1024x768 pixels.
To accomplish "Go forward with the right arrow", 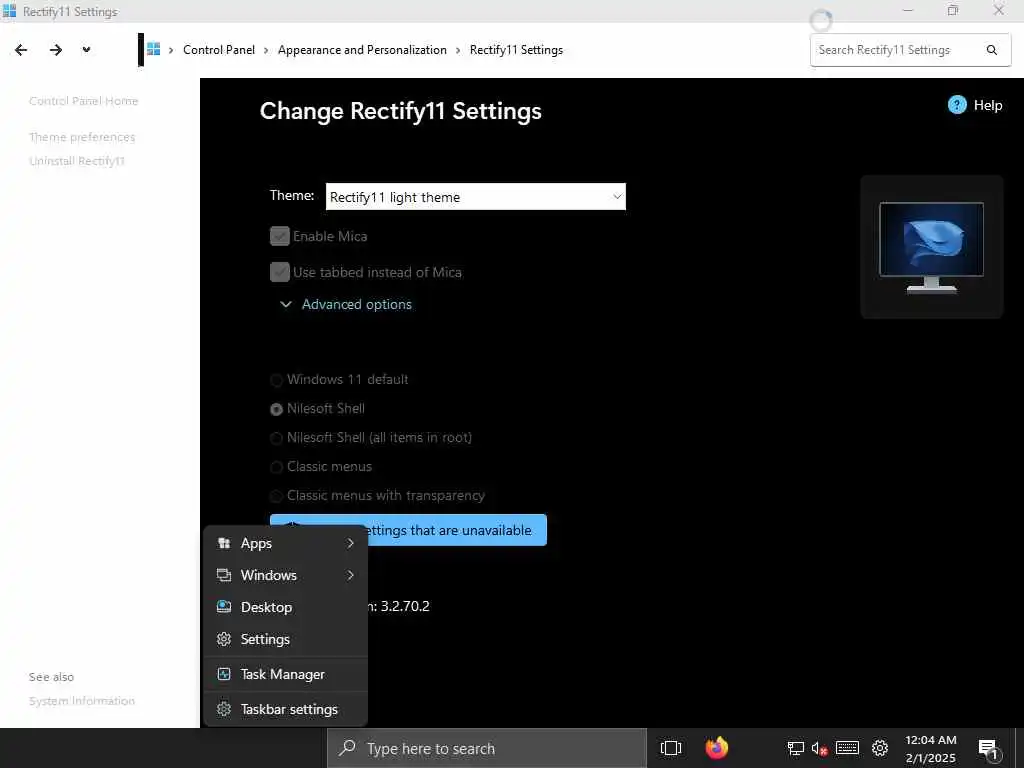I will [56, 50].
